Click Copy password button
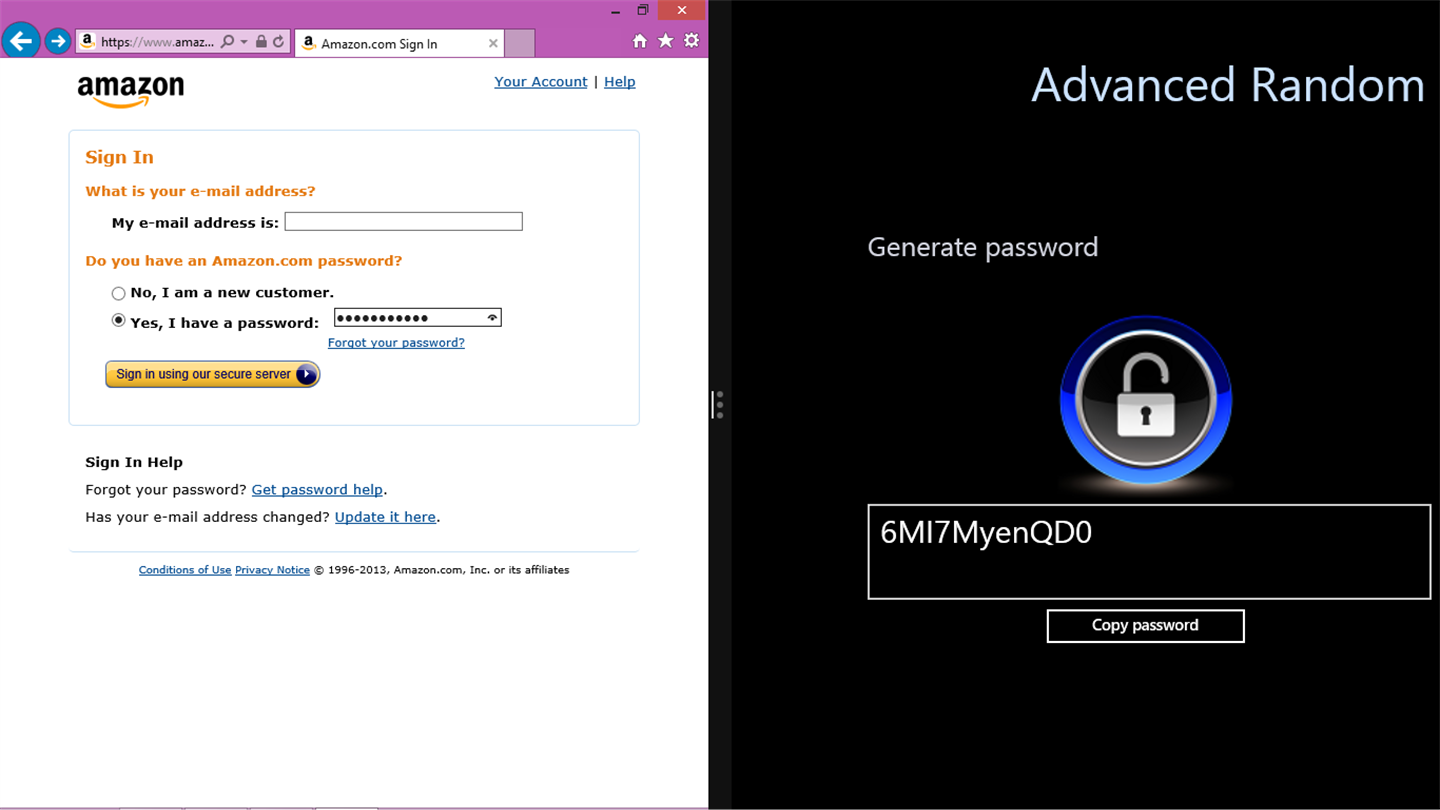The width and height of the screenshot is (1440, 810). (x=1146, y=626)
